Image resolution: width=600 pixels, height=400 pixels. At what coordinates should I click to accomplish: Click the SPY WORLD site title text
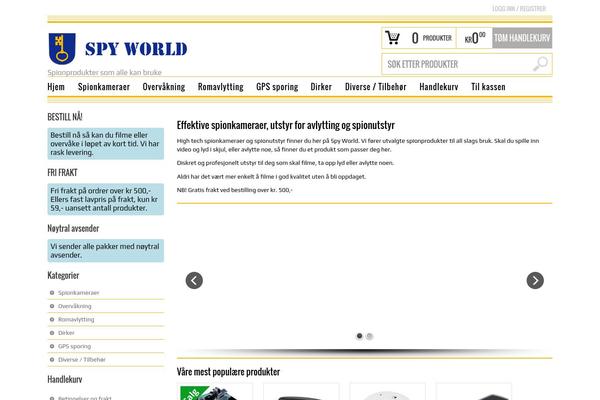tap(136, 49)
